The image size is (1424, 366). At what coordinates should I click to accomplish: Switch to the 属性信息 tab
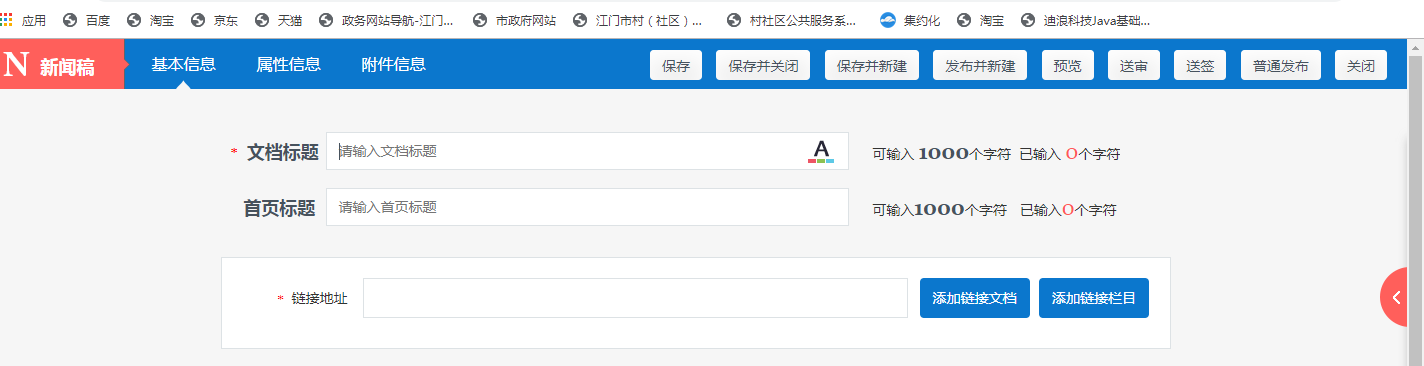[288, 64]
